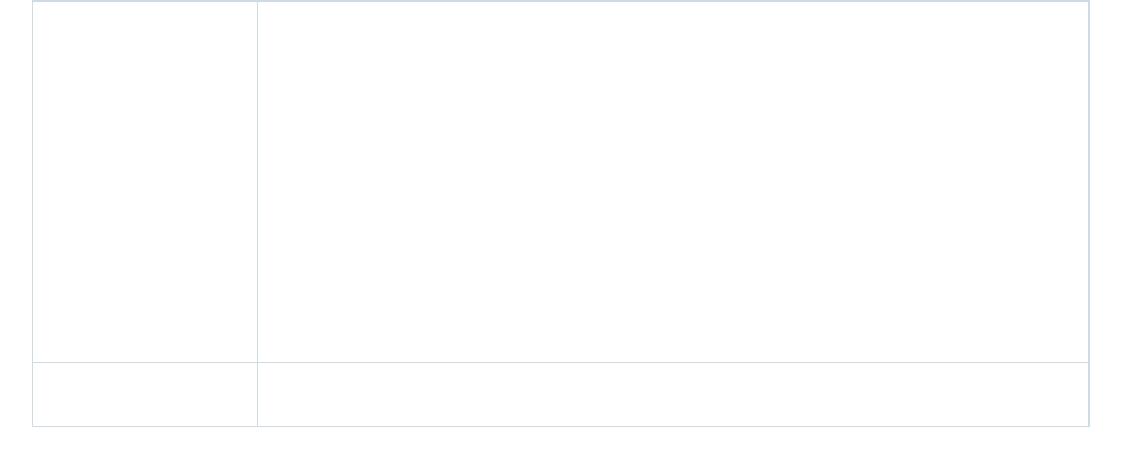This screenshot has height=451, width=1121.
Task: Click inside the tall empty left table cell
Action: coord(145,182)
